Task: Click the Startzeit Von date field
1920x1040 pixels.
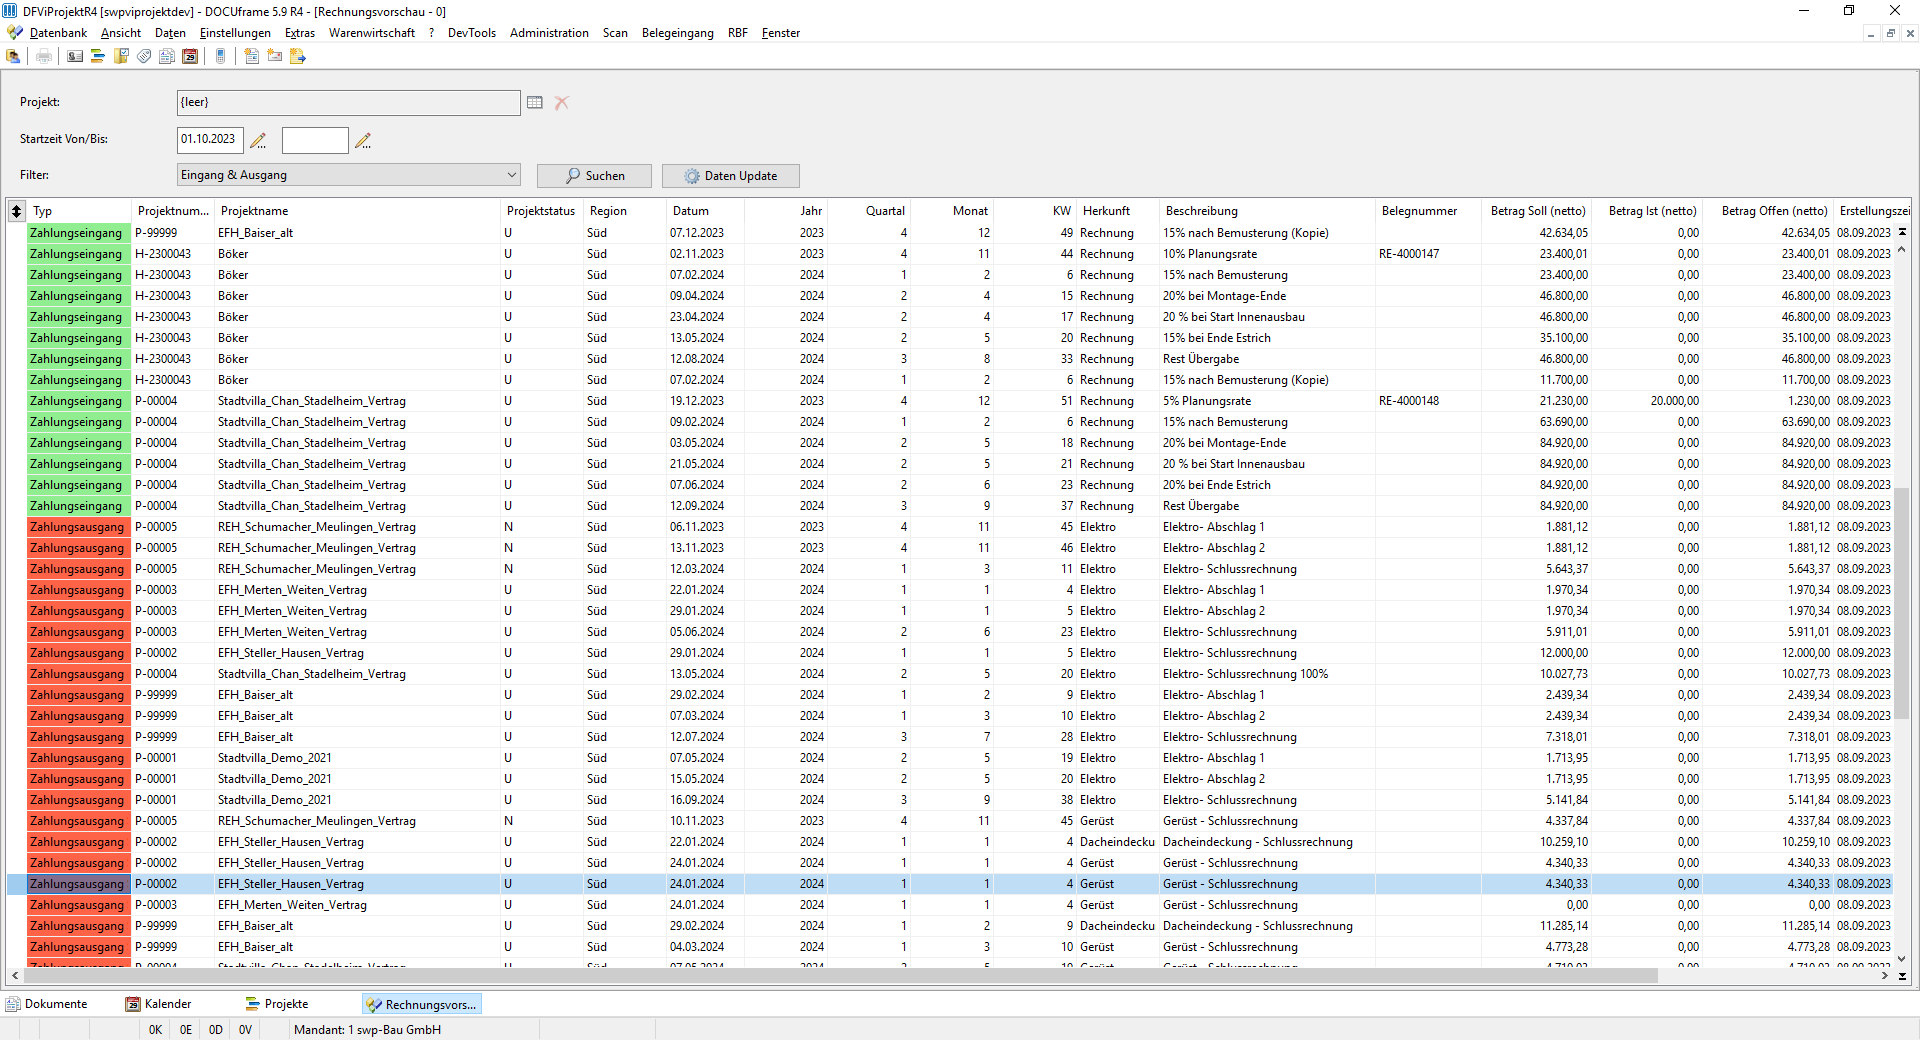Action: tap(210, 140)
